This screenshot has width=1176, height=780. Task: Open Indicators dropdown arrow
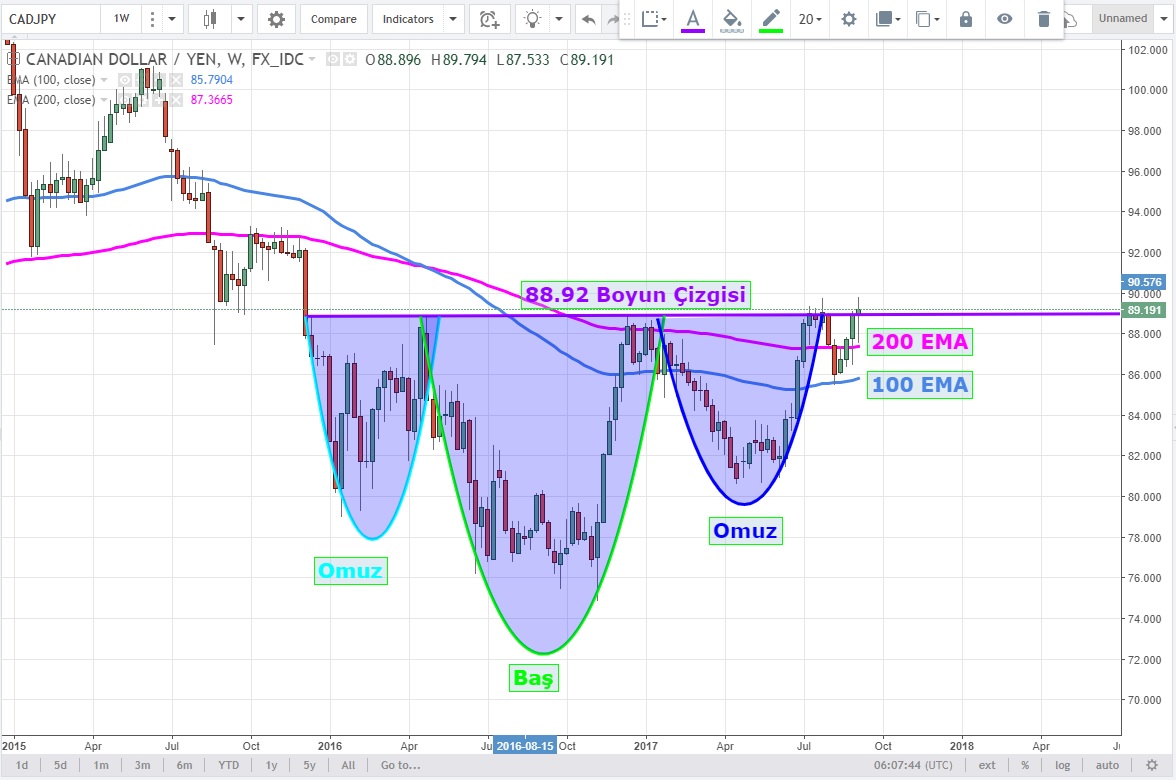[454, 19]
